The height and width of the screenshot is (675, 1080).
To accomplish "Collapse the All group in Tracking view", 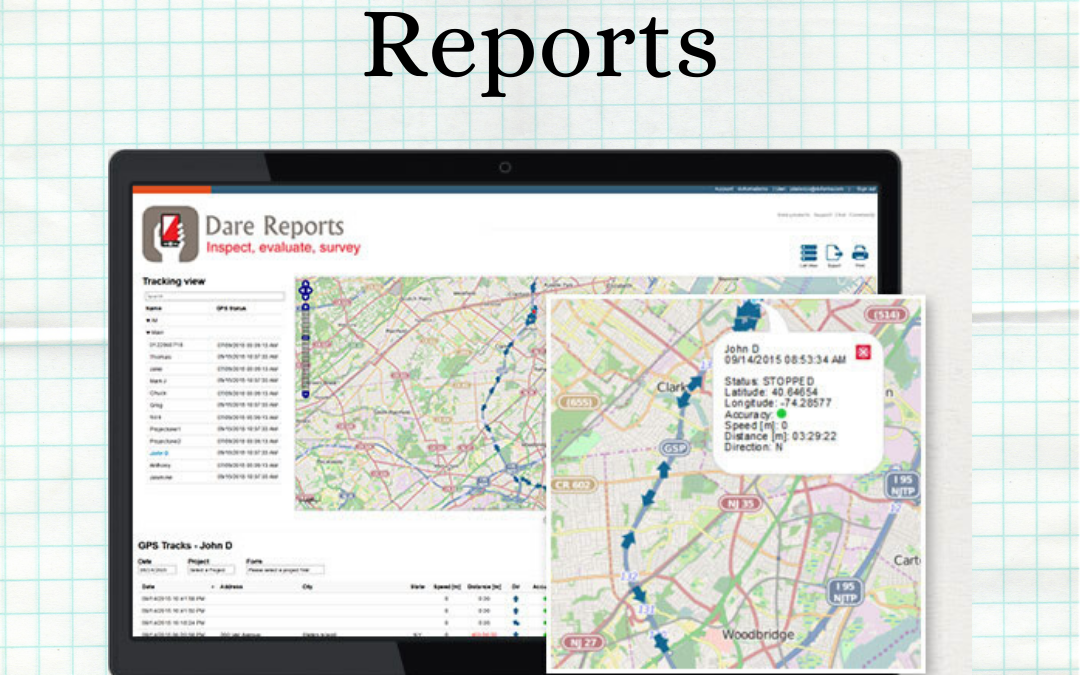I will click(149, 320).
